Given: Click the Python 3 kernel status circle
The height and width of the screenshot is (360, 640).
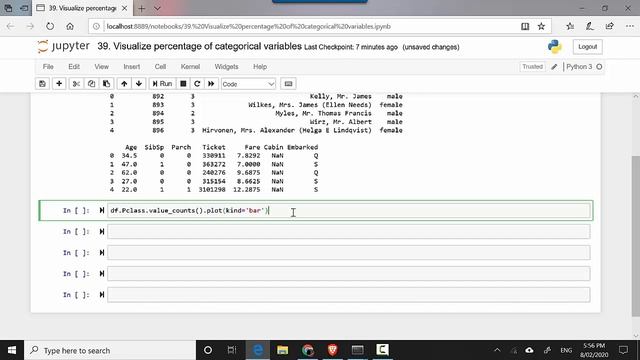Looking at the screenshot, I should tap(599, 67).
